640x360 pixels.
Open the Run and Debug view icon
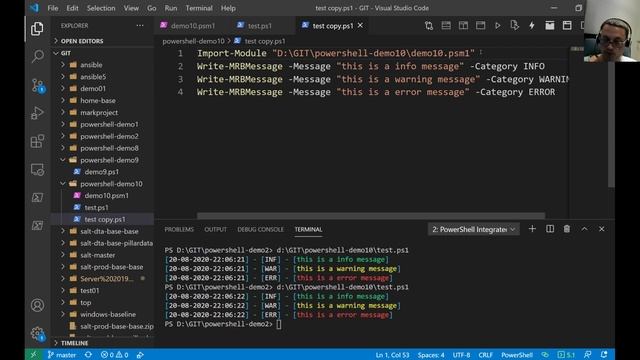pos(37,113)
